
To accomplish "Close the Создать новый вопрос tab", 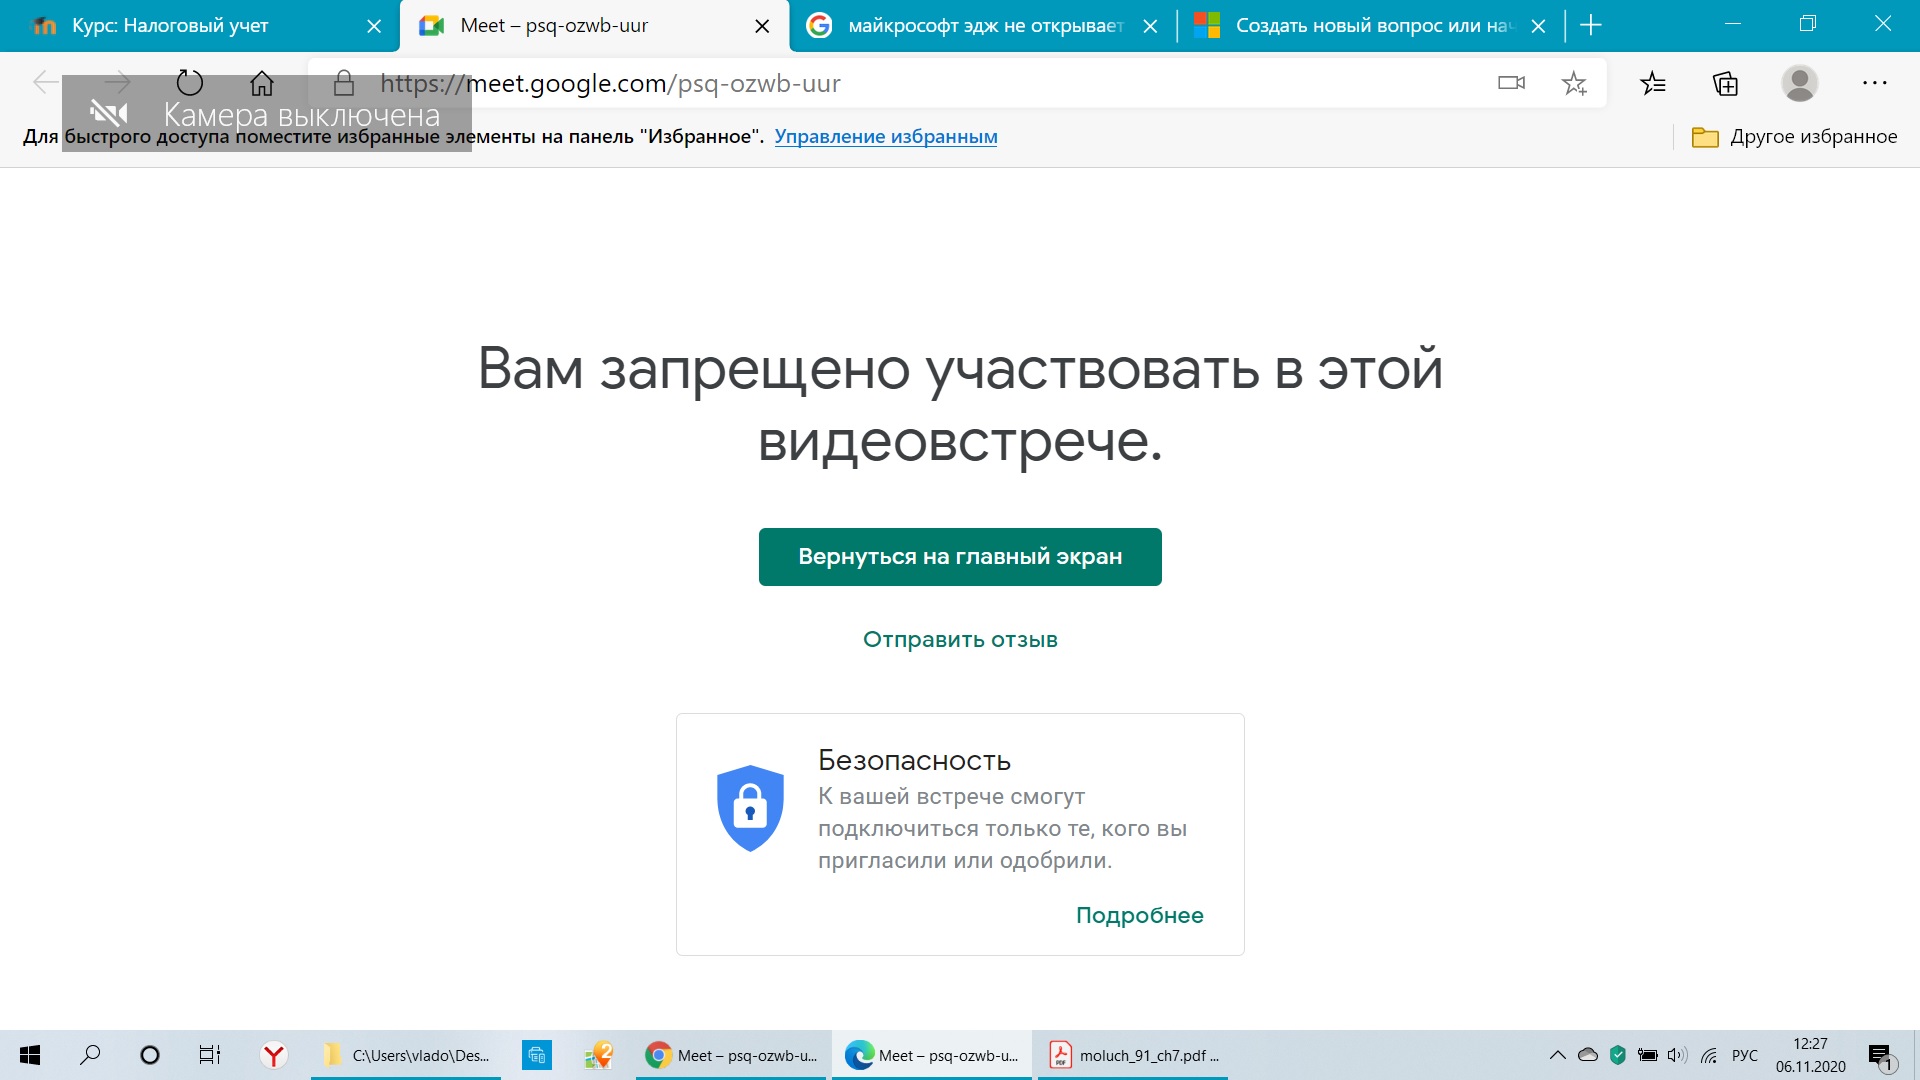I will tap(1538, 27).
